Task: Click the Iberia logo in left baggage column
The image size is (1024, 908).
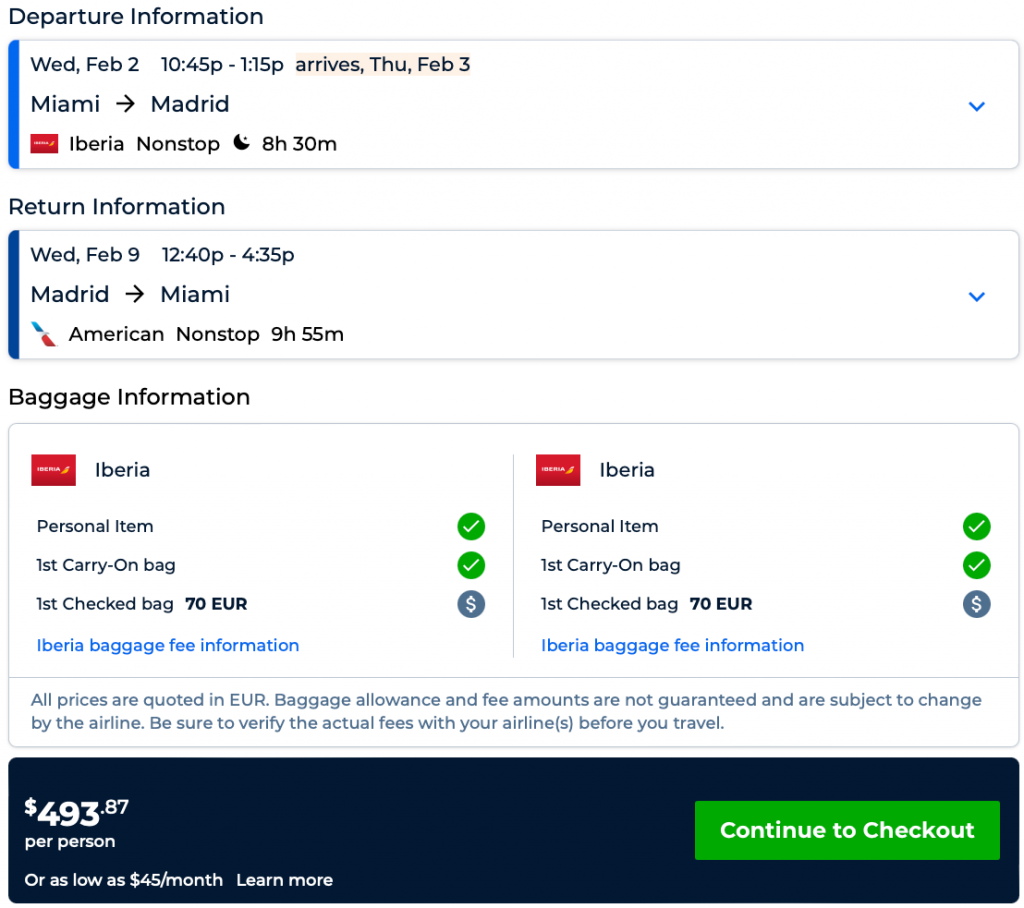Action: pos(53,470)
